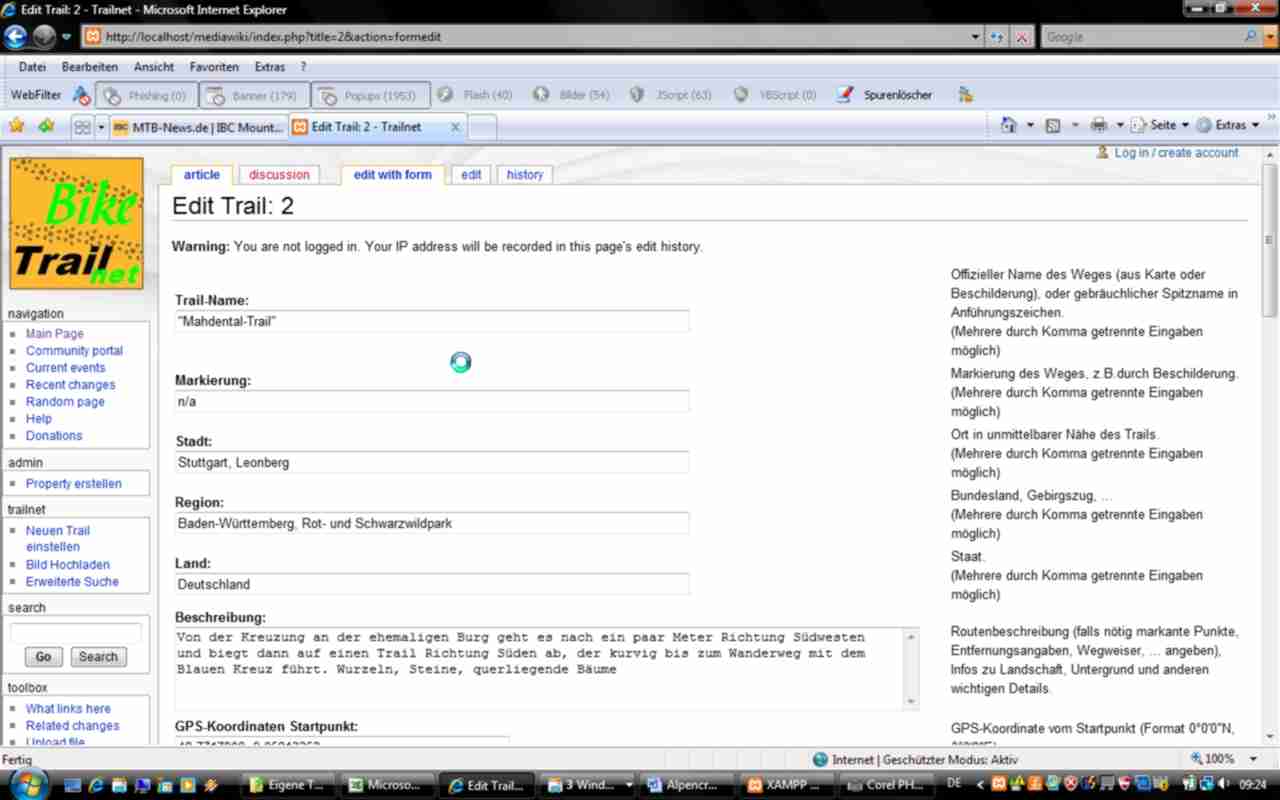Open the Favorites Center star icon
The image size is (1280, 800).
pos(16,126)
